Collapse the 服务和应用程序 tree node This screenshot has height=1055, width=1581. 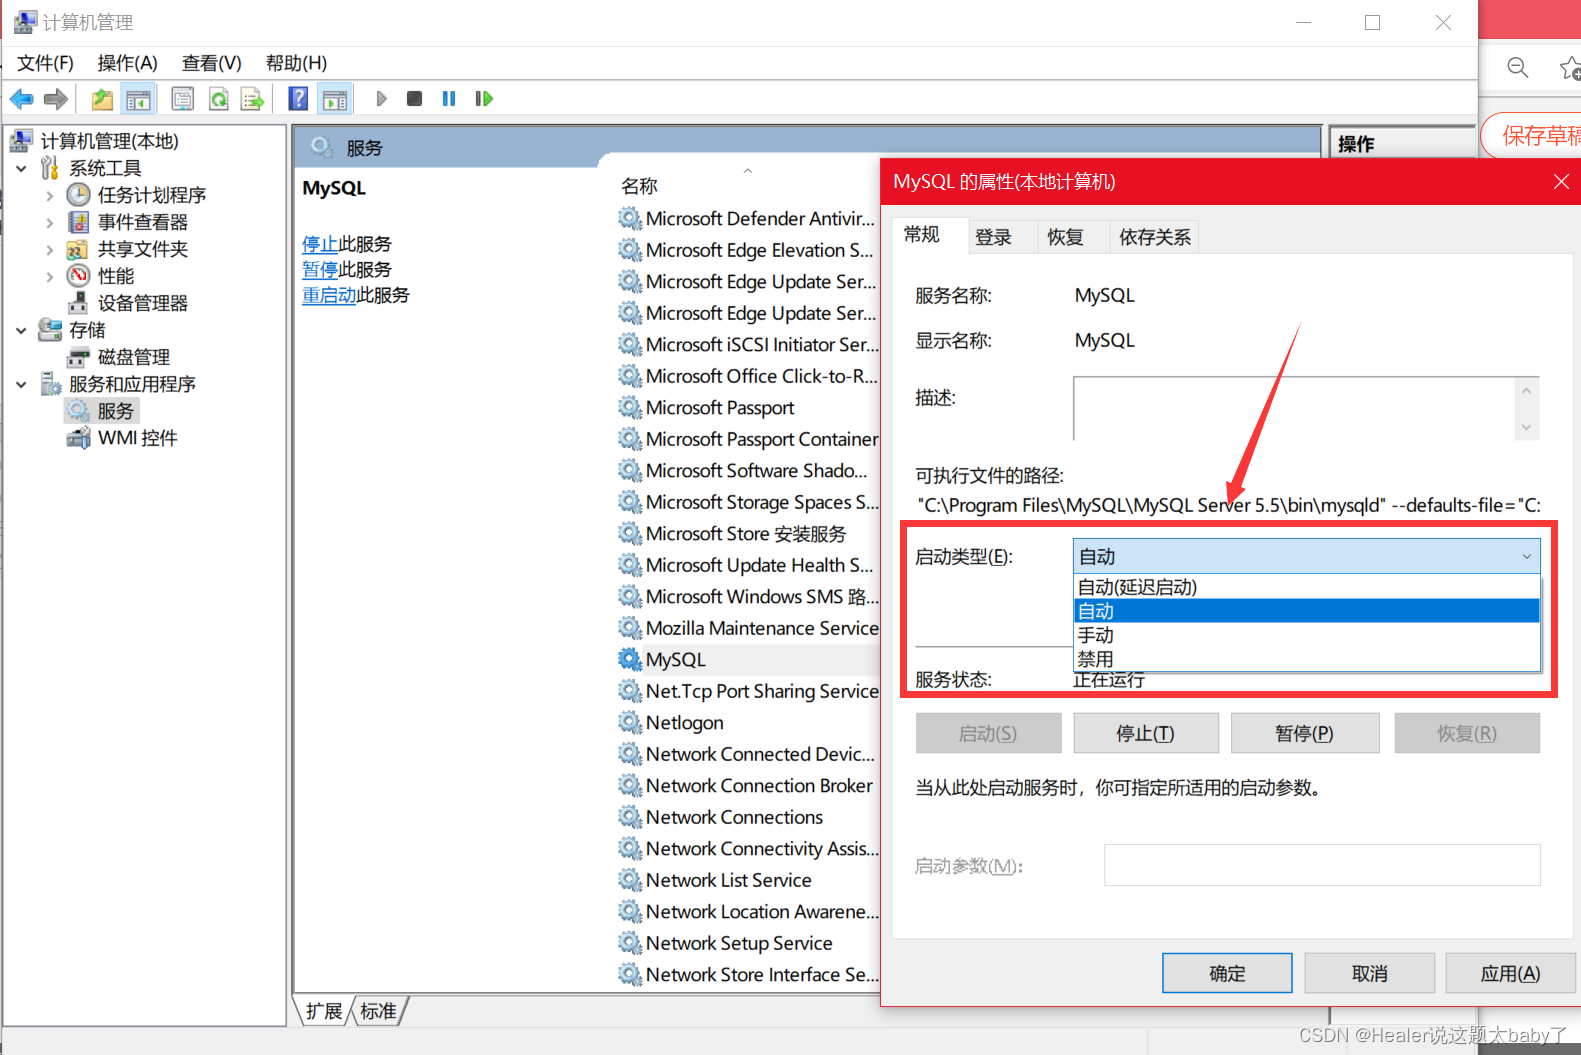[21, 384]
